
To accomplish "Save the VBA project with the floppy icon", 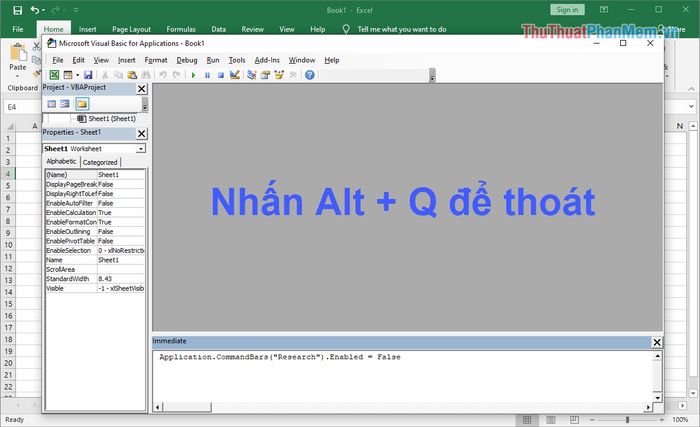I will click(x=88, y=75).
